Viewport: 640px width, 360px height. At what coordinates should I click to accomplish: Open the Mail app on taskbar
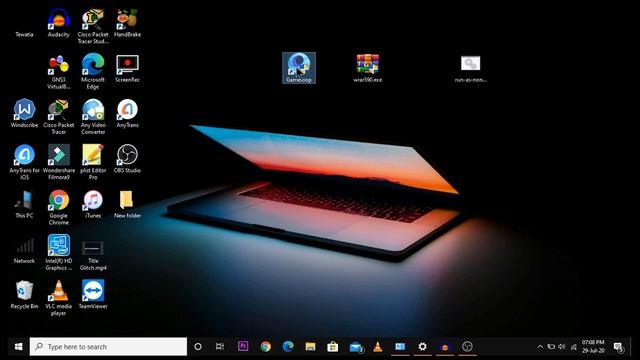click(x=356, y=347)
